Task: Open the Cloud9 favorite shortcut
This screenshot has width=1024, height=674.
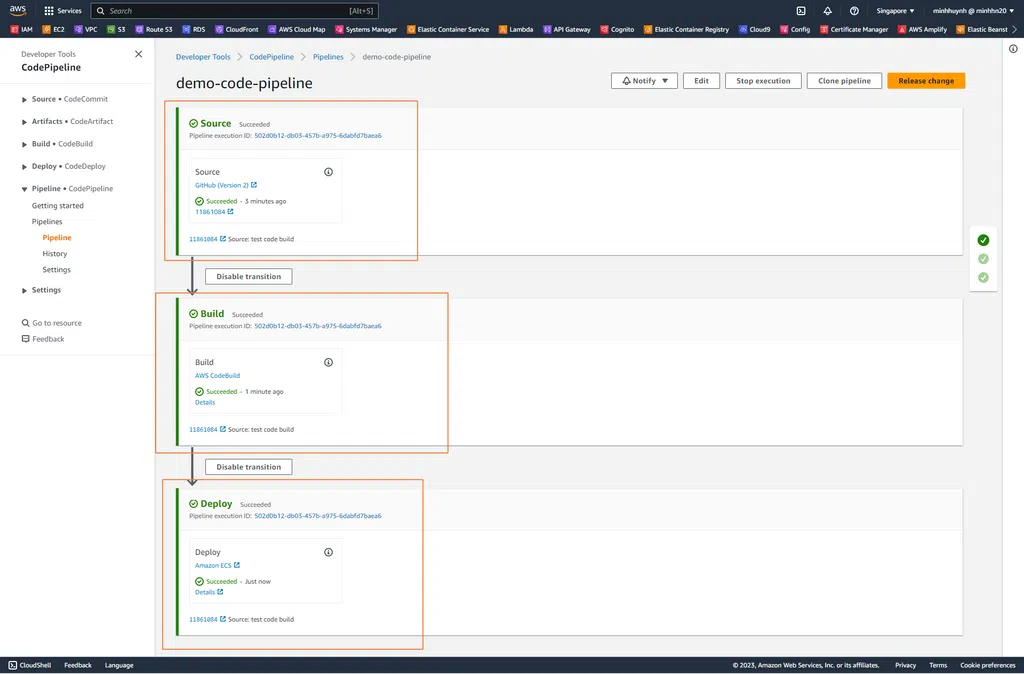Action: point(754,29)
